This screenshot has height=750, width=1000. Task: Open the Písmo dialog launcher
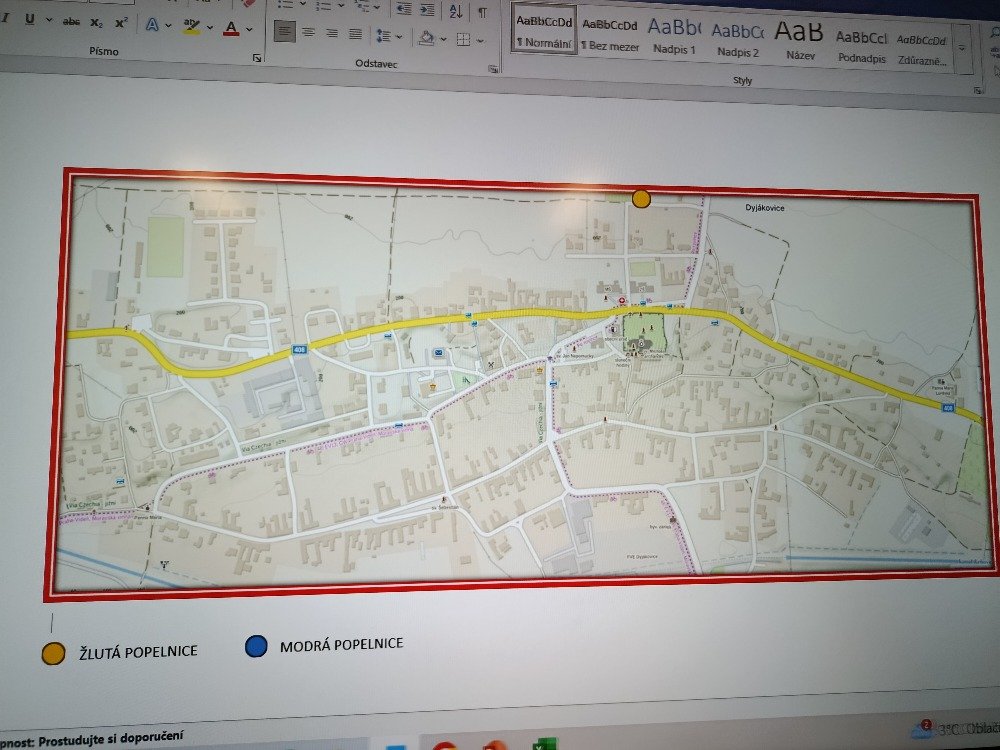point(257,58)
